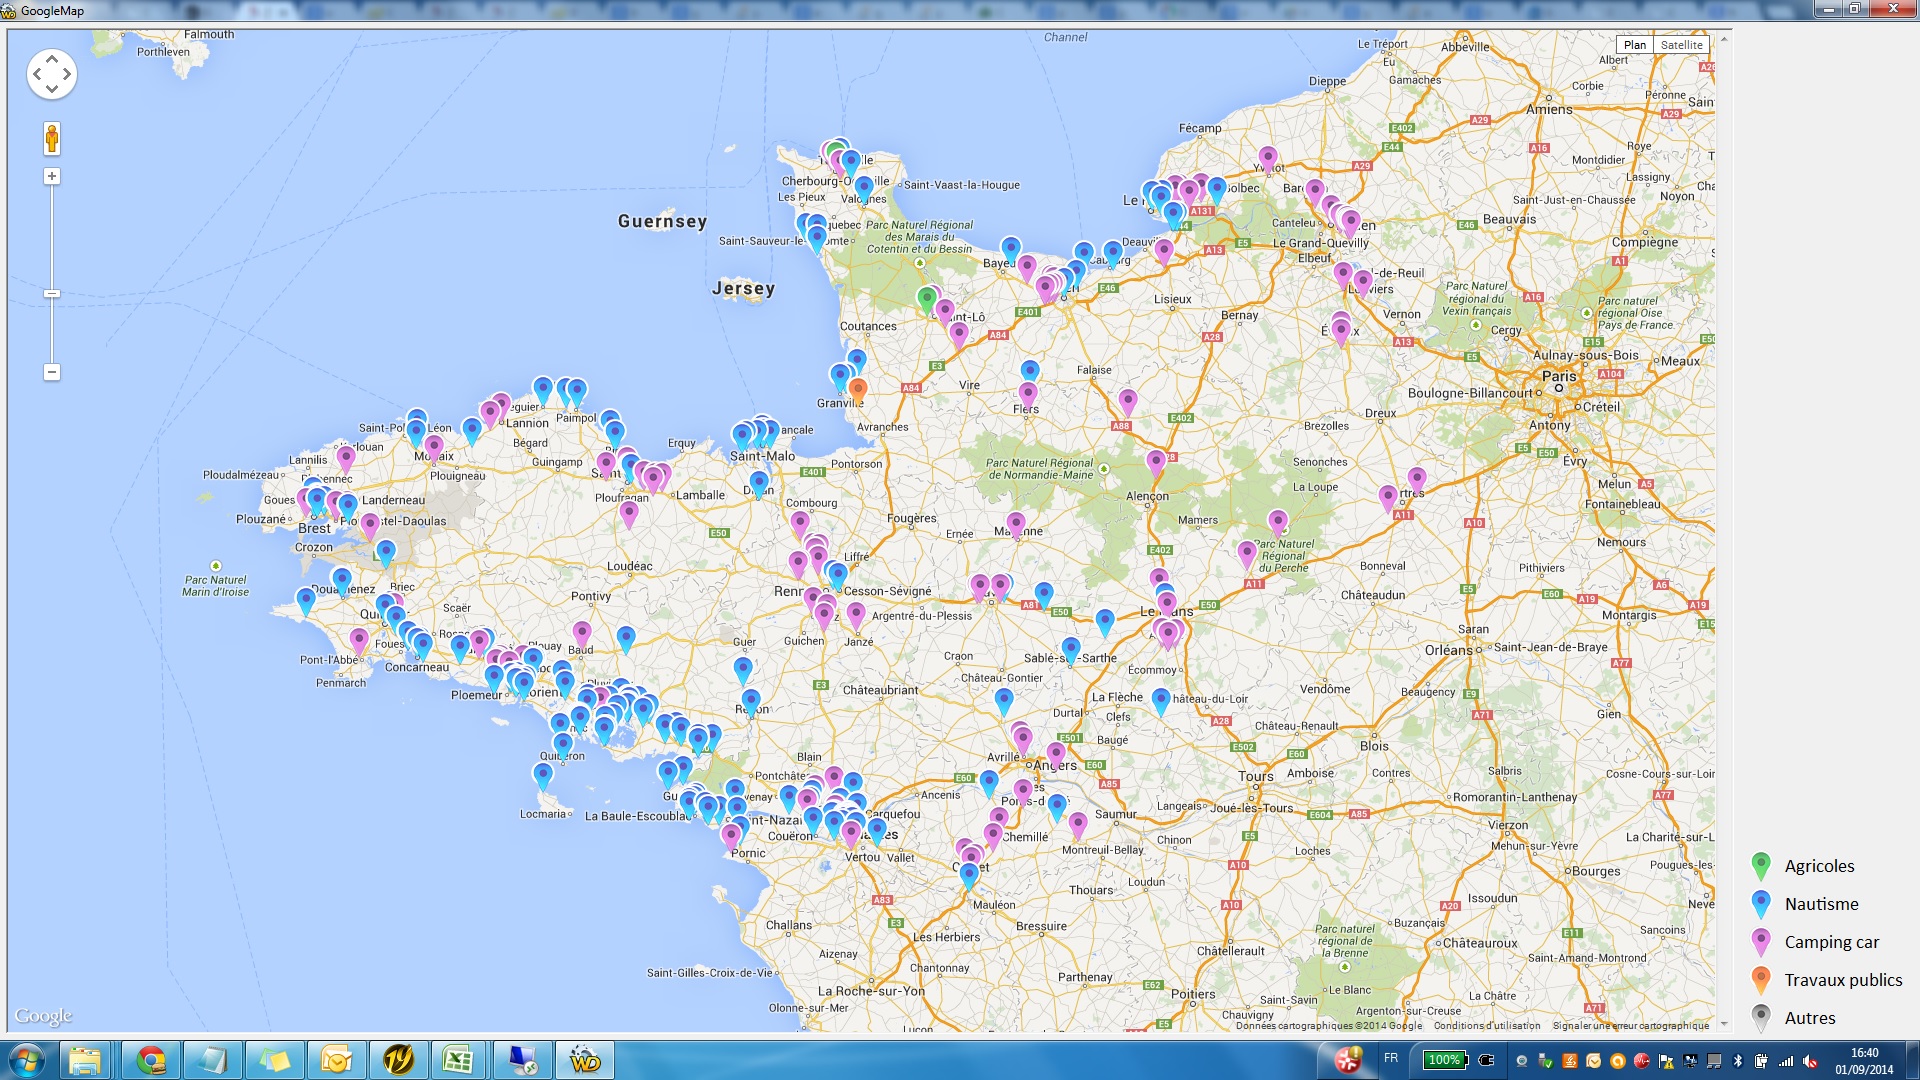
Task: Click Signaler une erreur cartographique link
Action: click(x=1631, y=1025)
